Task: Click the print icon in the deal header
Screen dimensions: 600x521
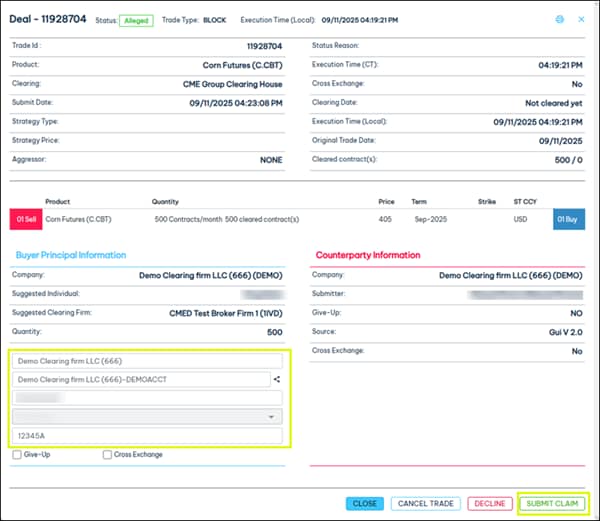Action: [x=559, y=19]
